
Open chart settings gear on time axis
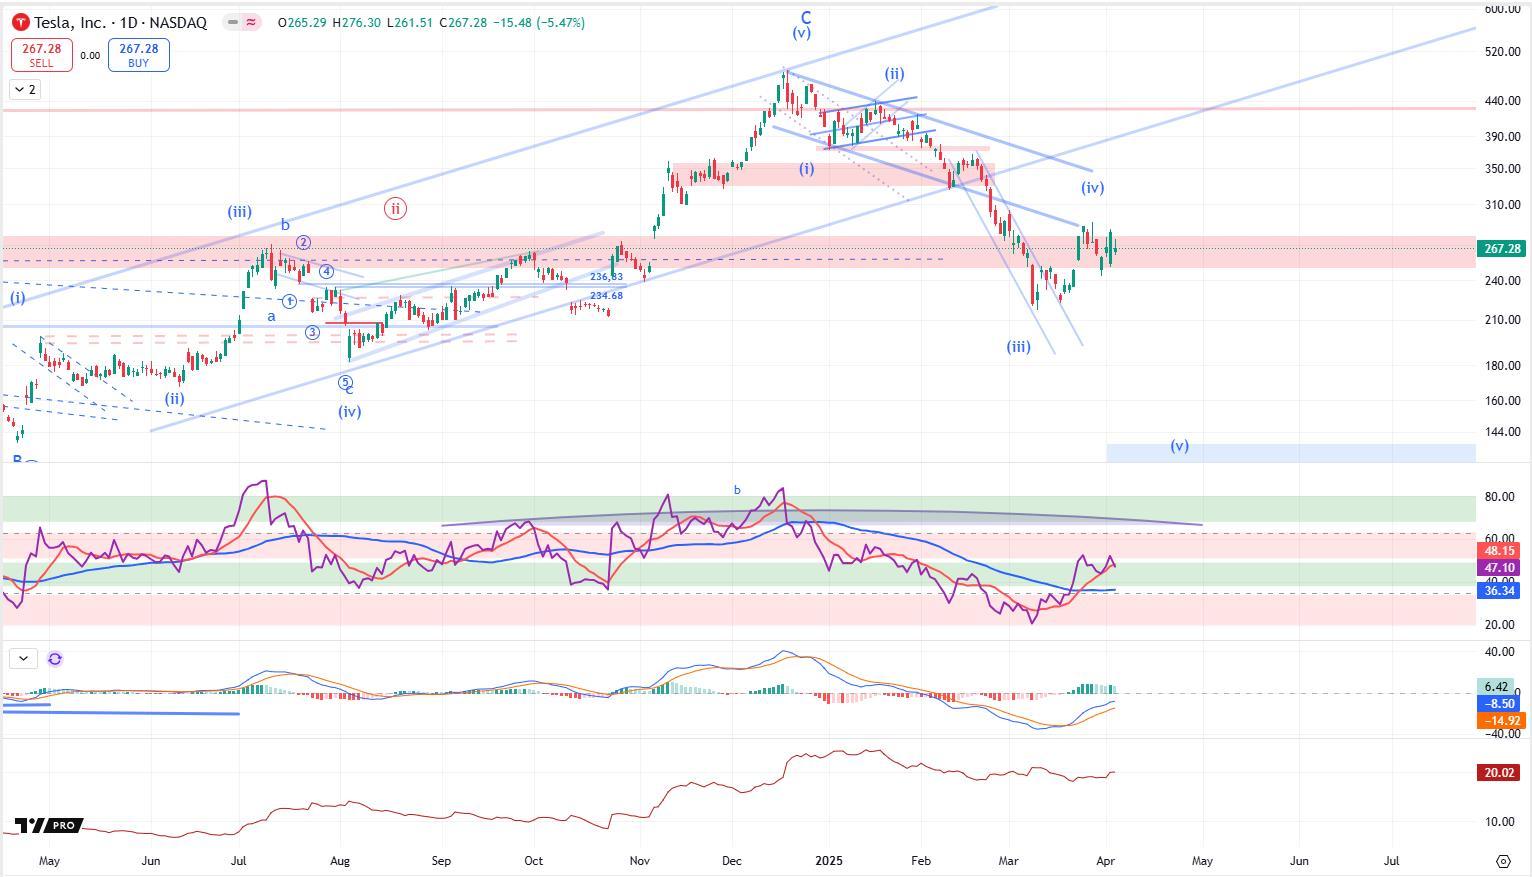click(1503, 861)
